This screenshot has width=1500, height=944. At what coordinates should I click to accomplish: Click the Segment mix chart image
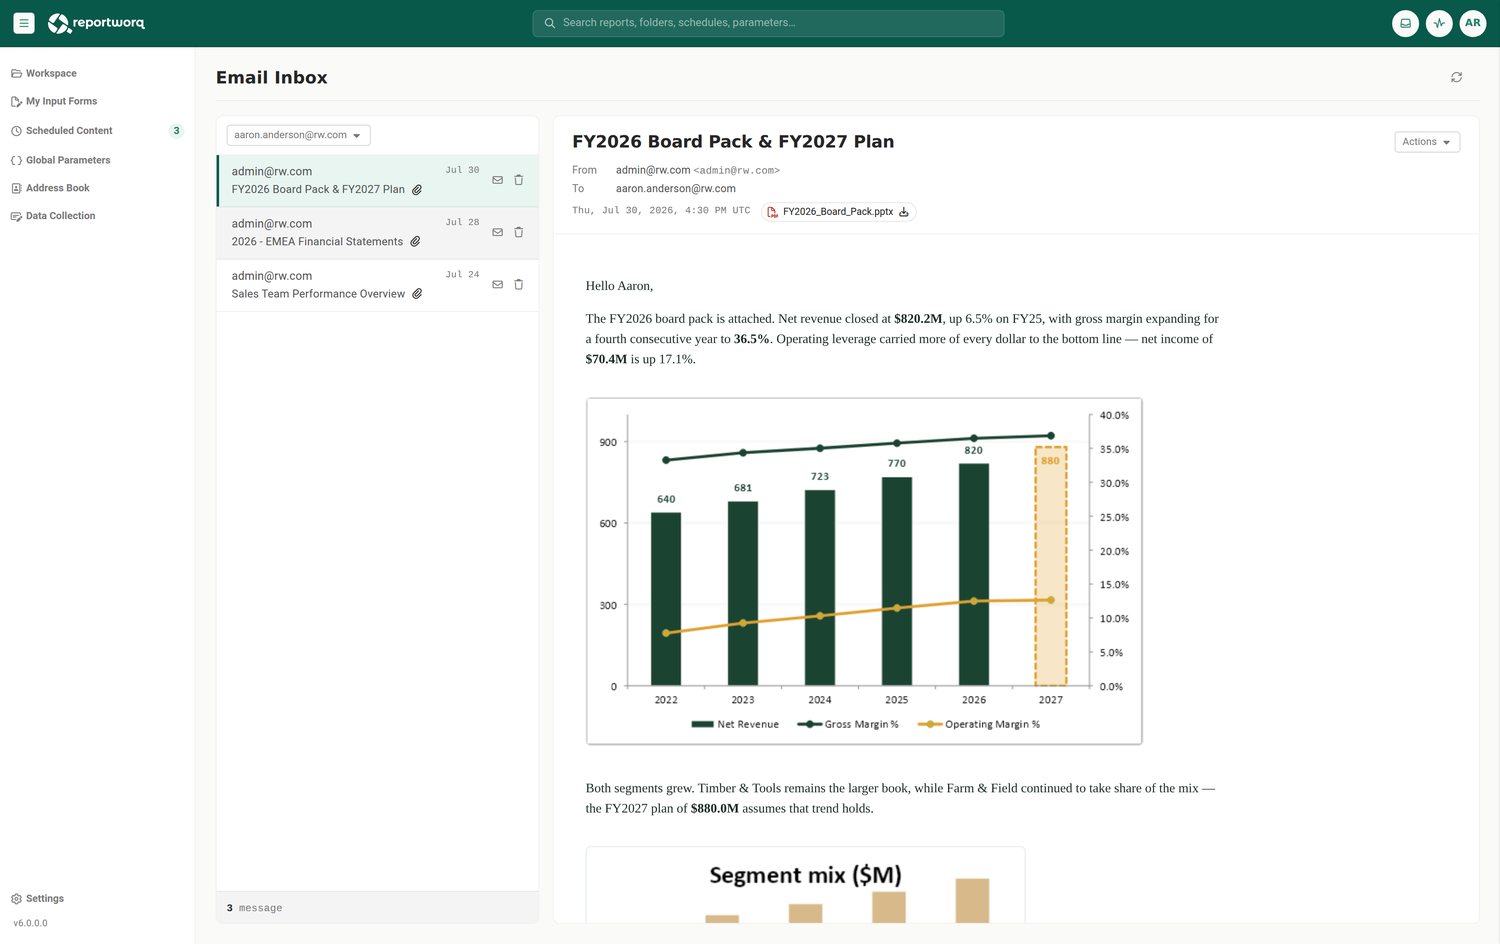[805, 885]
